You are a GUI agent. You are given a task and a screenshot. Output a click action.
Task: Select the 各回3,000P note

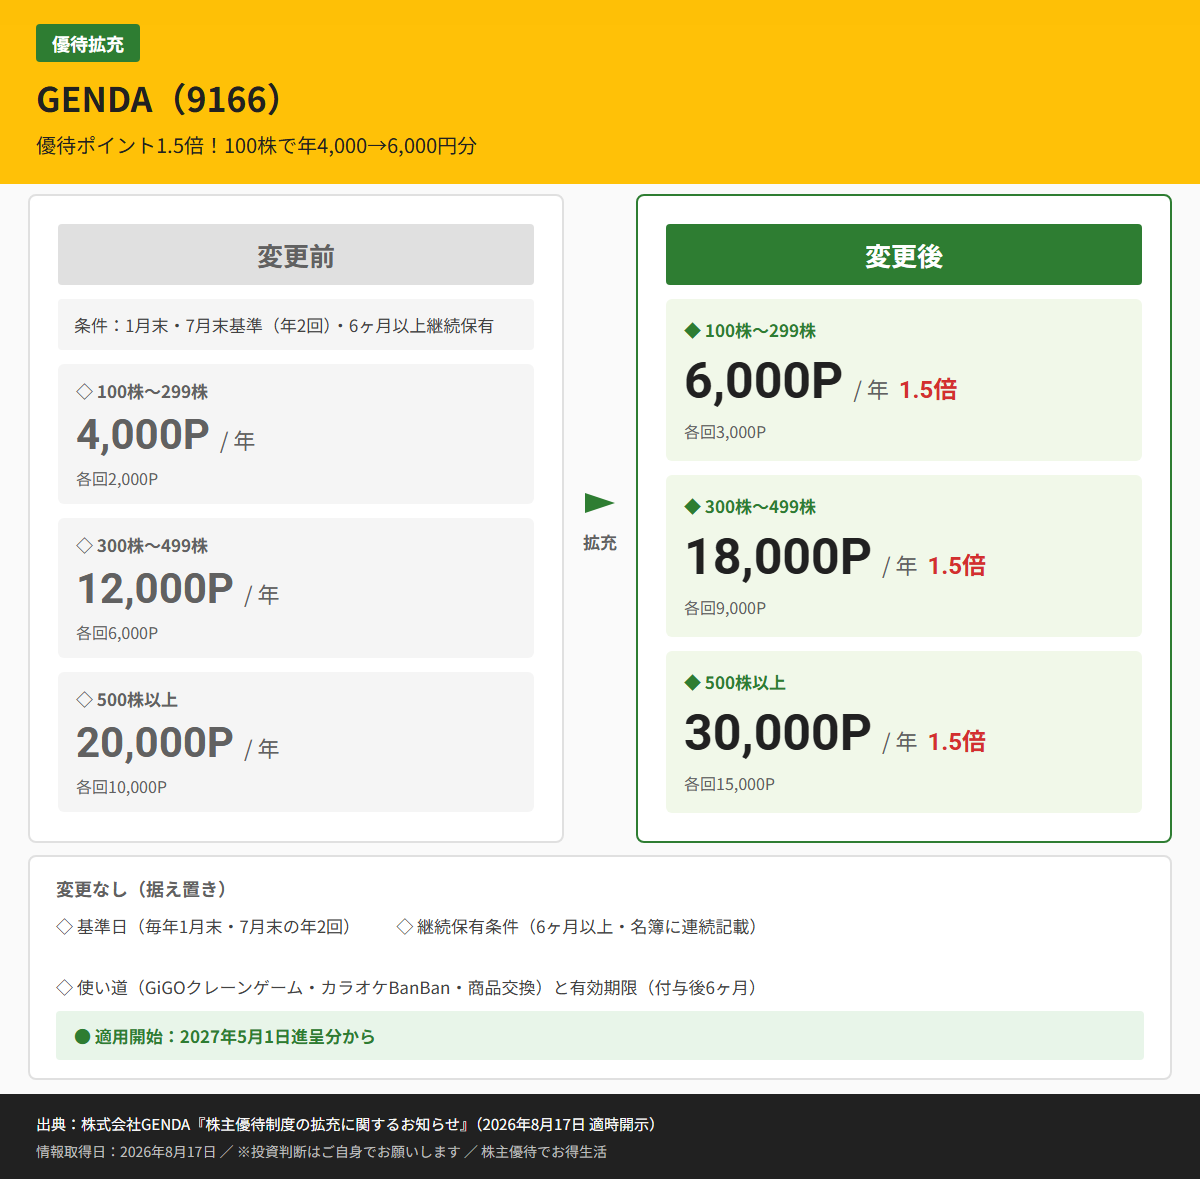725,433
